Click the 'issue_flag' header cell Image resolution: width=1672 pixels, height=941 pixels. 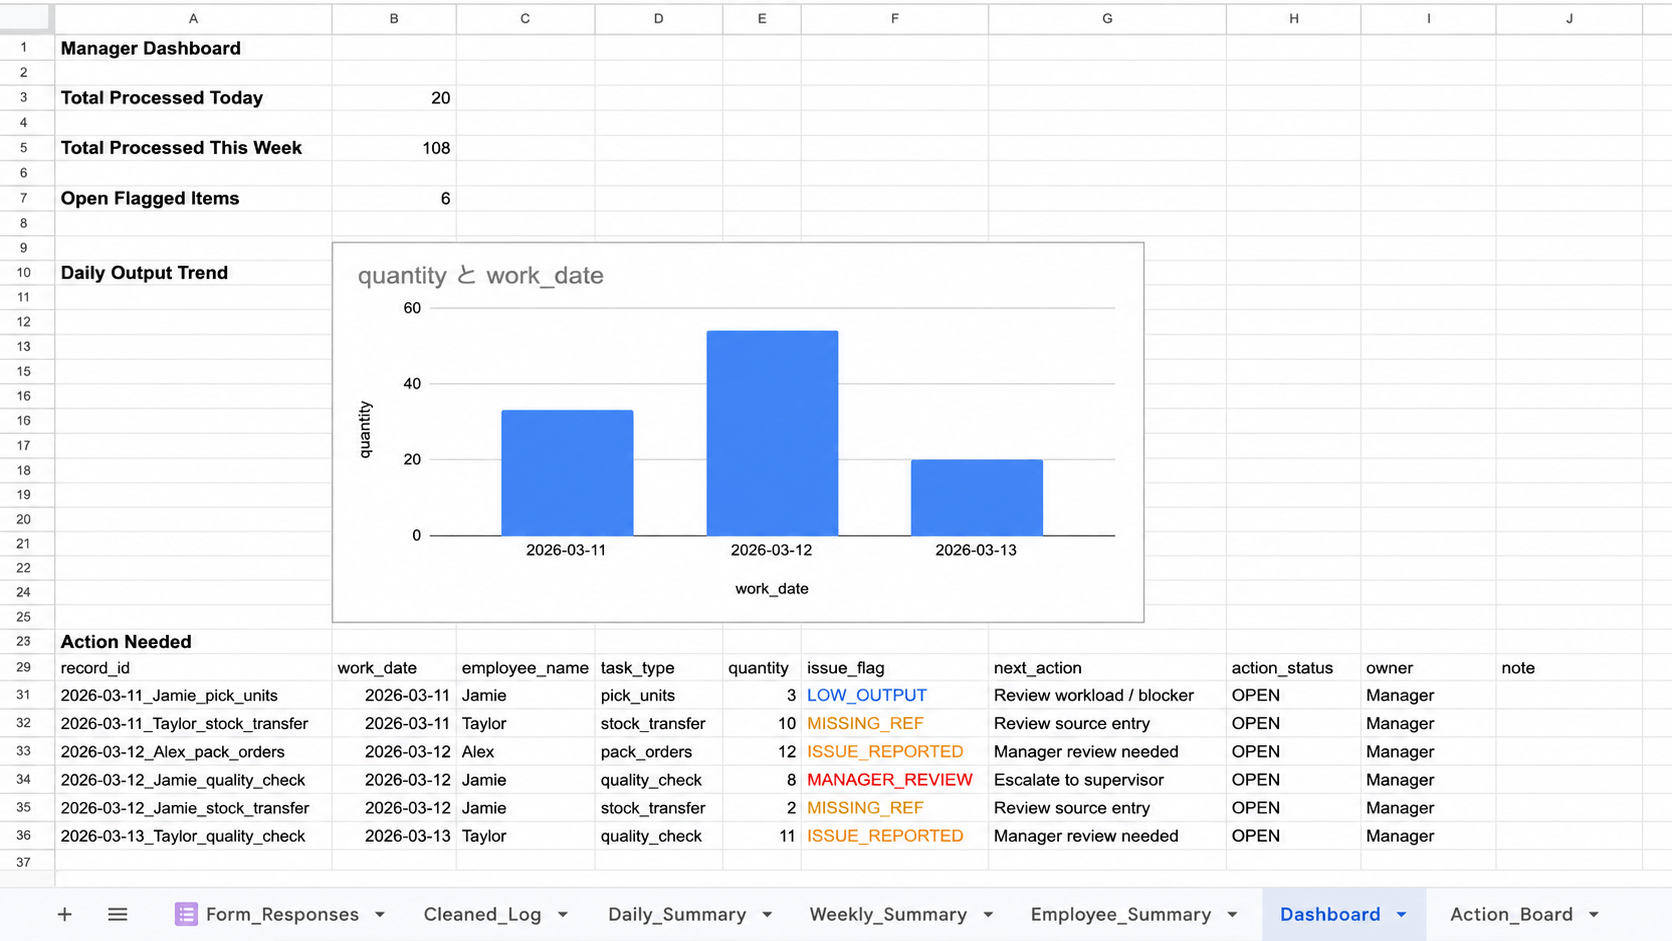point(894,668)
